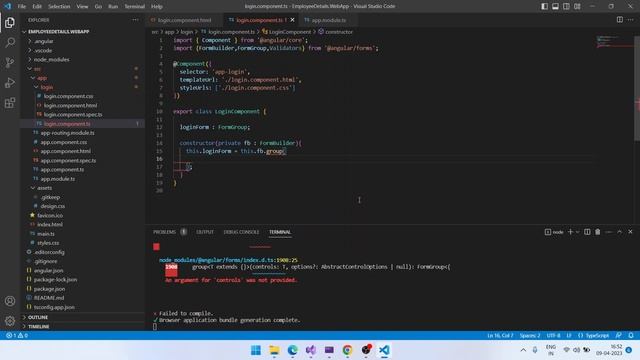Maximize the panel size chevron

point(620,232)
